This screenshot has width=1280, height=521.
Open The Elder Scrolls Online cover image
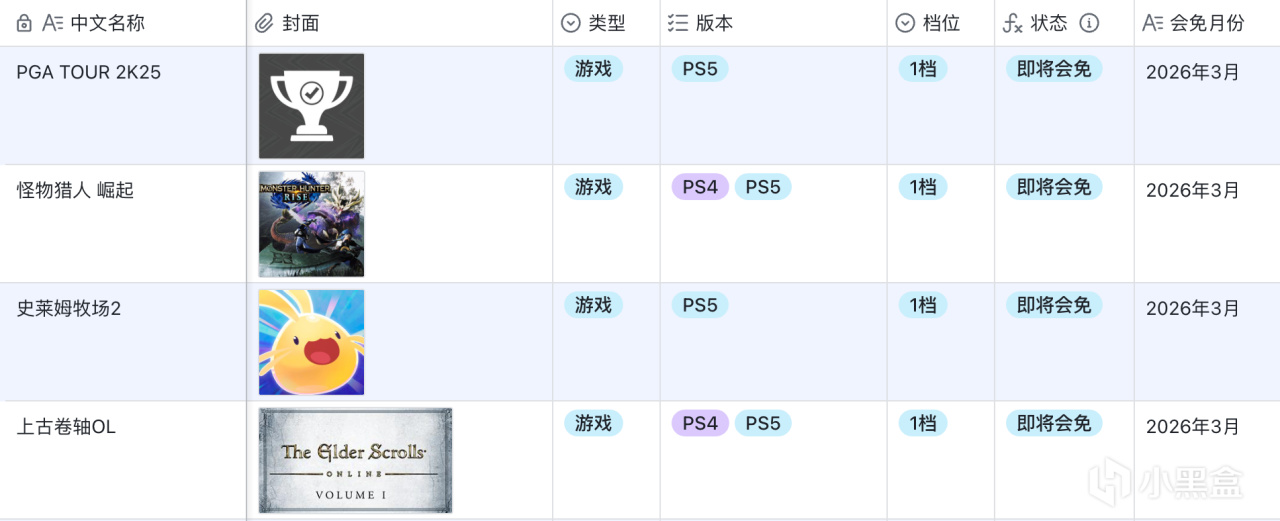click(355, 460)
